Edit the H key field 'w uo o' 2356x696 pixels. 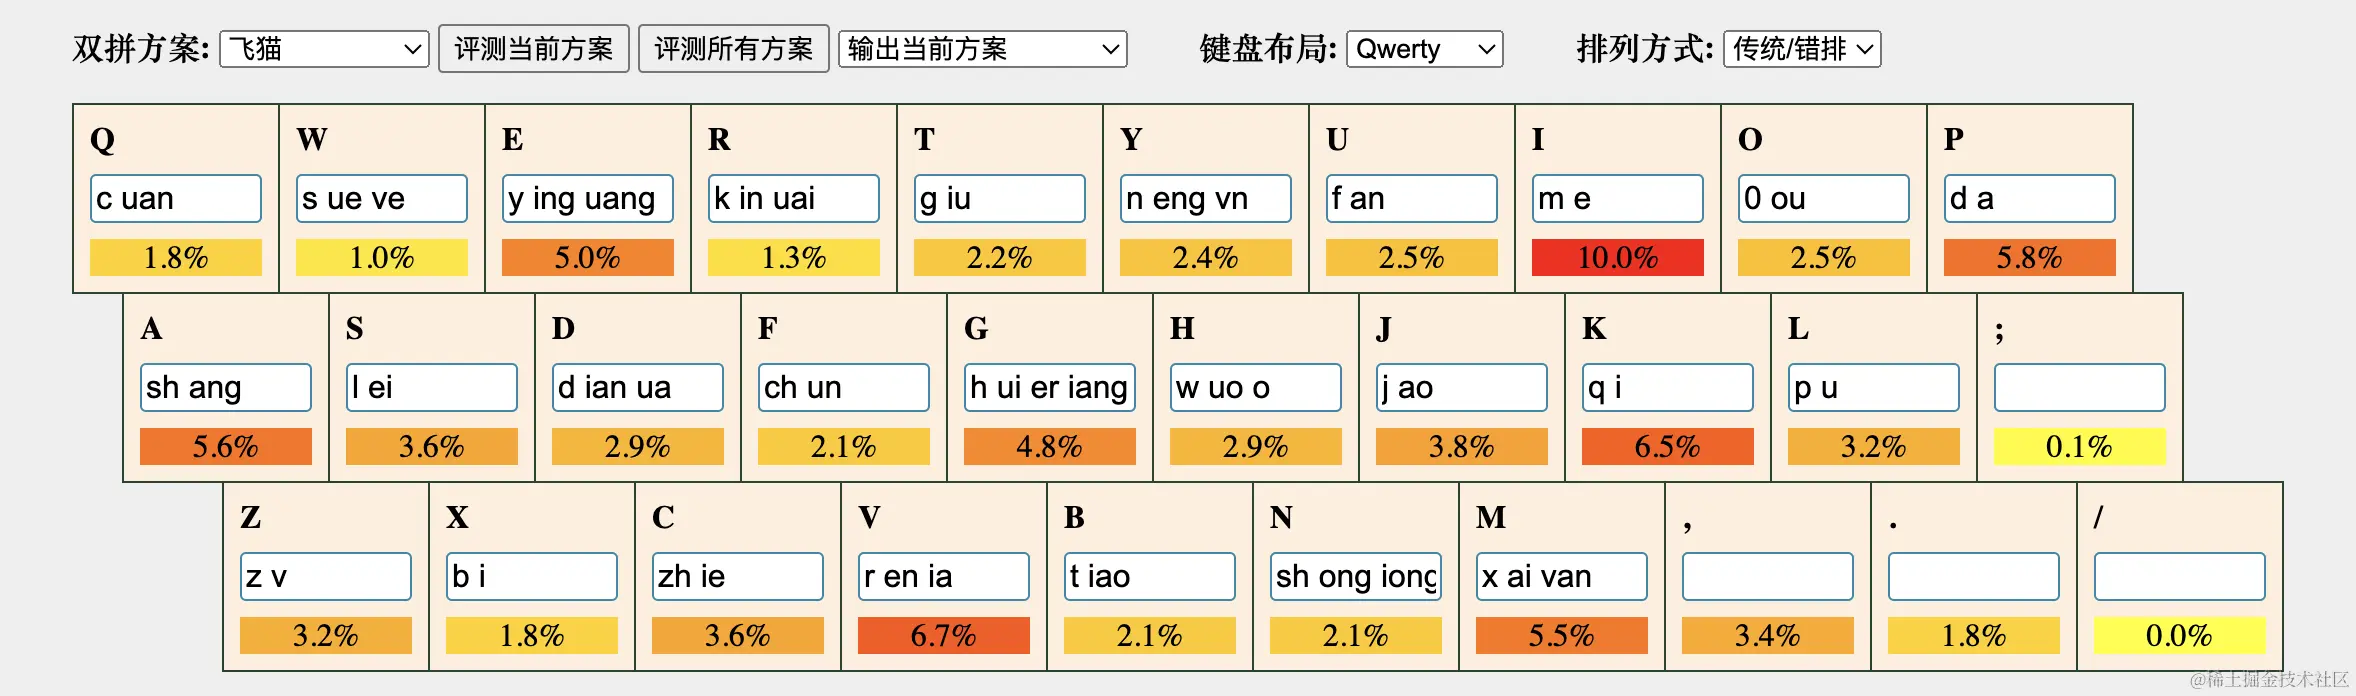pyautogui.click(x=1256, y=387)
